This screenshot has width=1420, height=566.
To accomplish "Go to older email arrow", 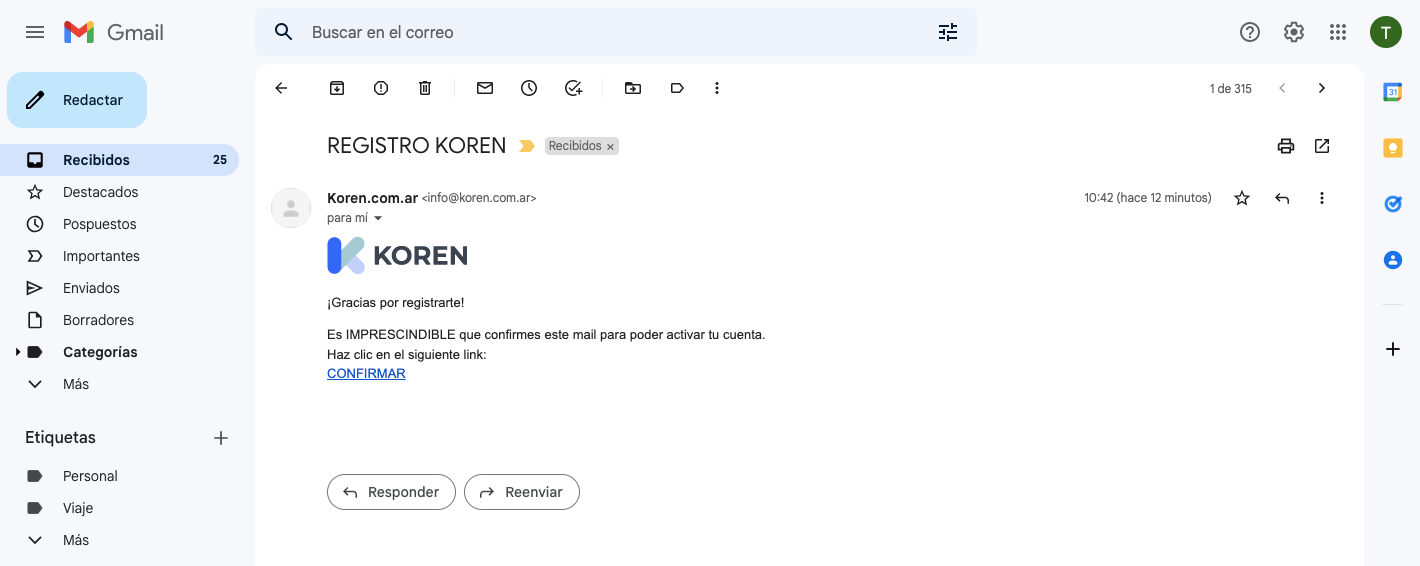I will [x=1322, y=88].
